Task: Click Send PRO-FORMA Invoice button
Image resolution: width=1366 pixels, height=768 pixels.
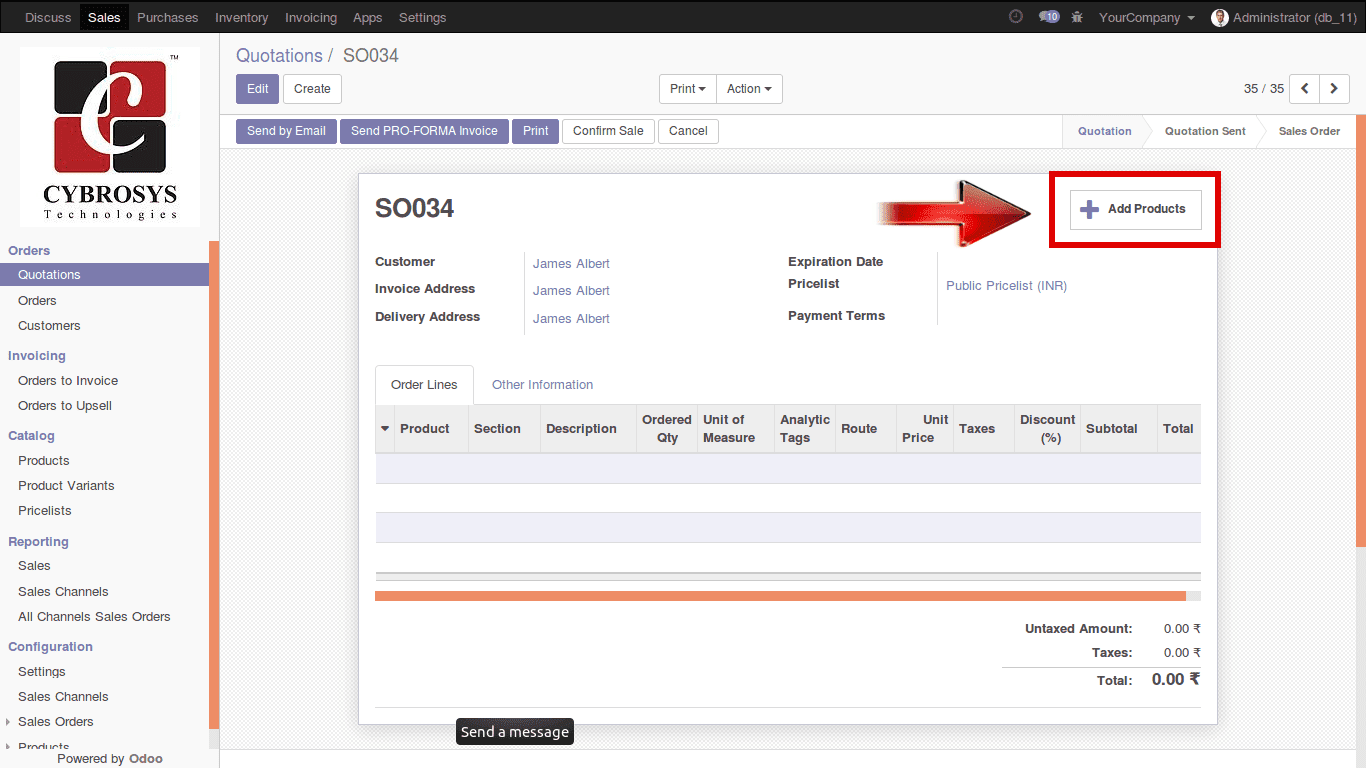Action: (424, 131)
